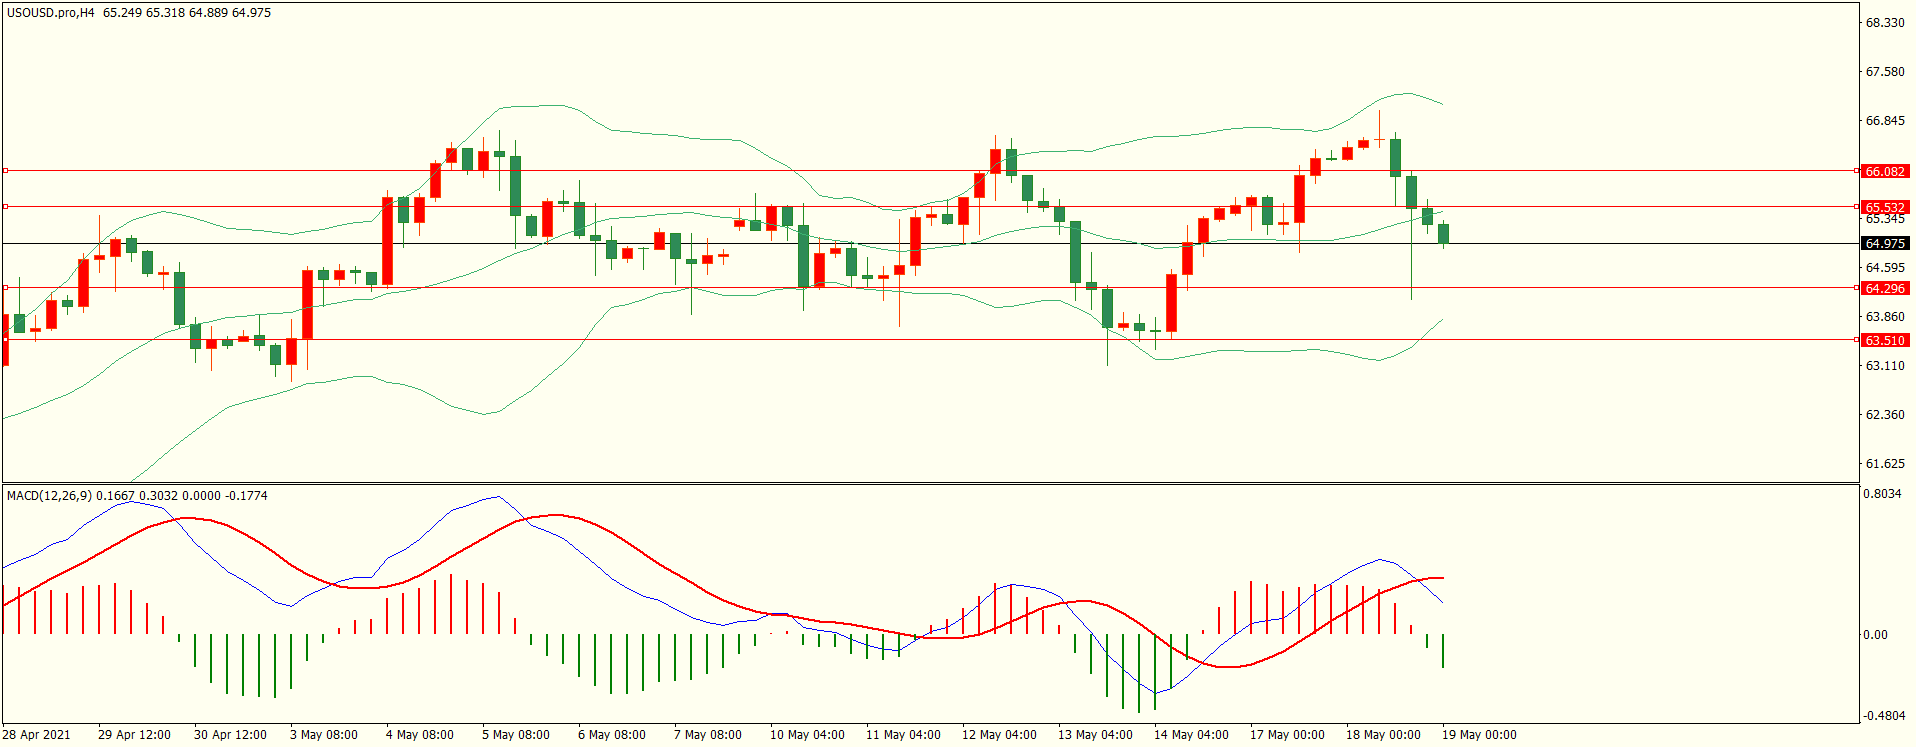Click the 10 May 04:00 time label
Screen dimensions: 1916x747
coord(807,734)
